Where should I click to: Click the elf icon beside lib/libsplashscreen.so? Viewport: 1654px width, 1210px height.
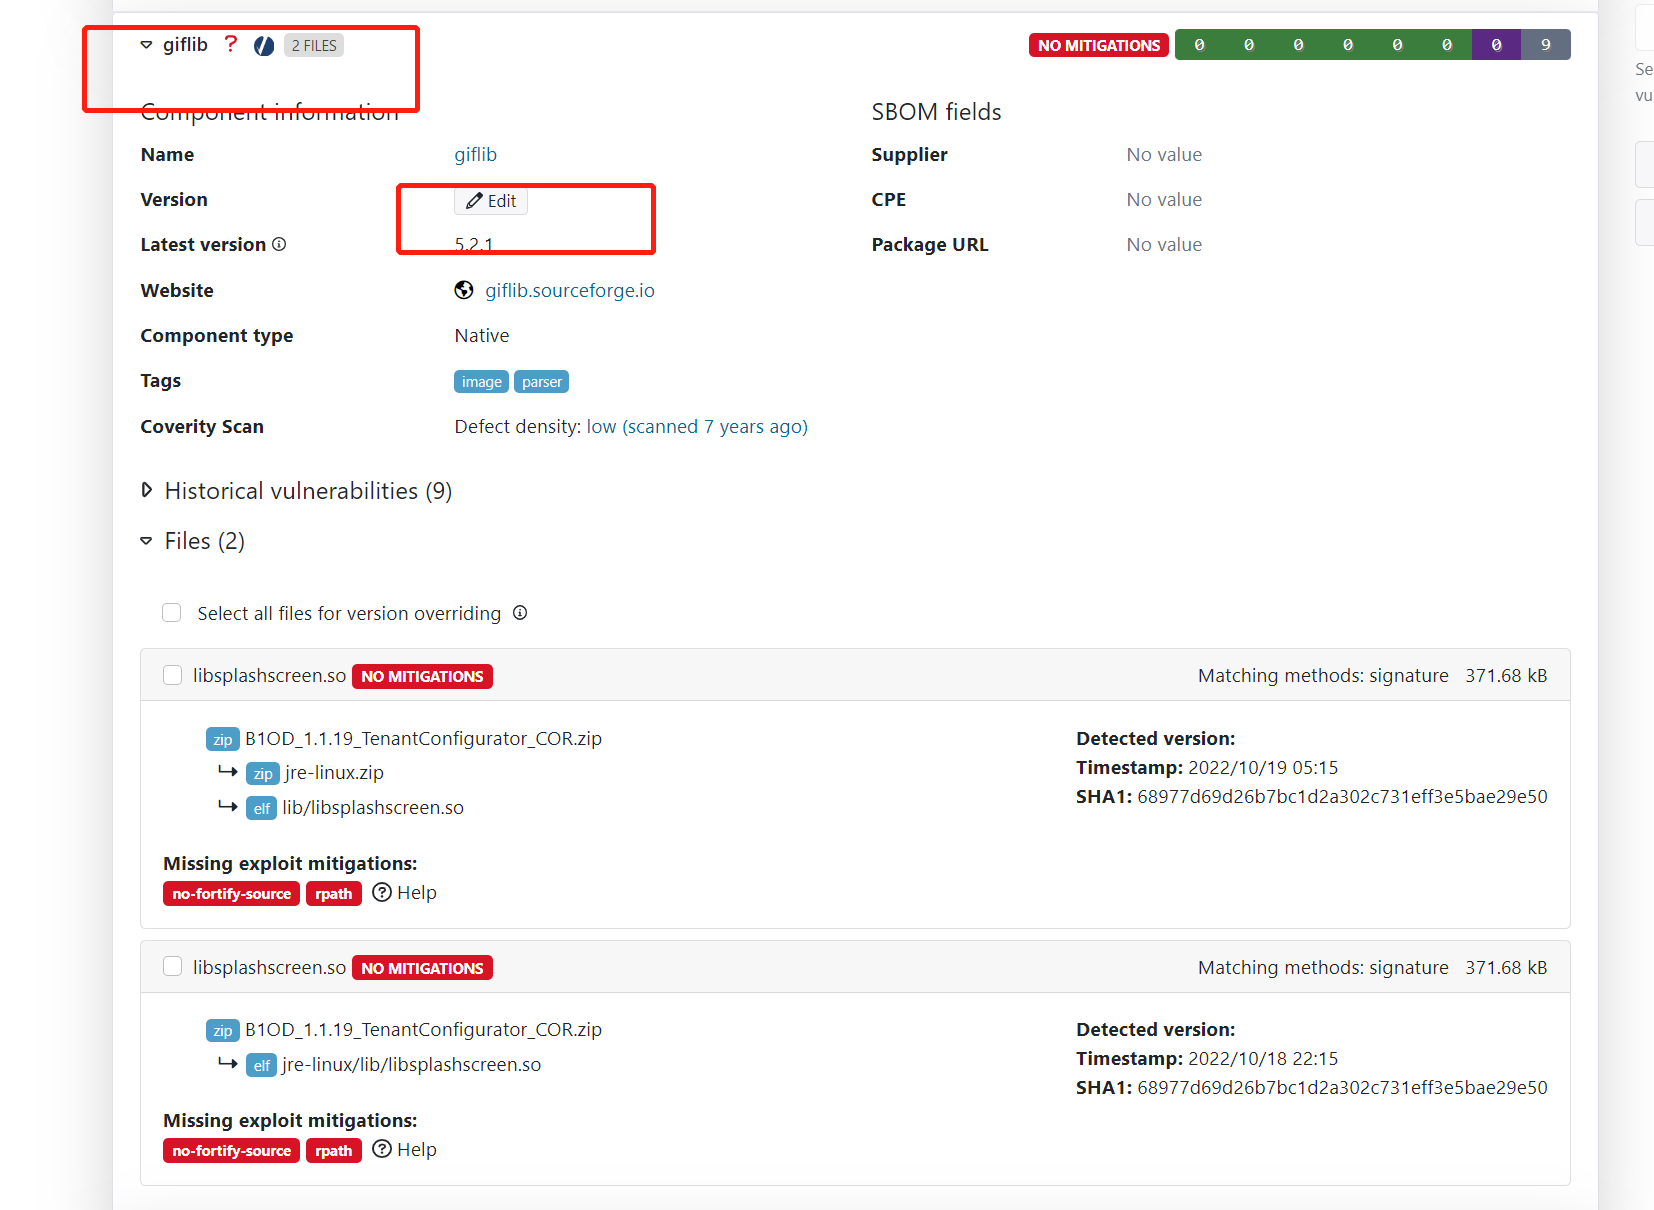tap(261, 807)
